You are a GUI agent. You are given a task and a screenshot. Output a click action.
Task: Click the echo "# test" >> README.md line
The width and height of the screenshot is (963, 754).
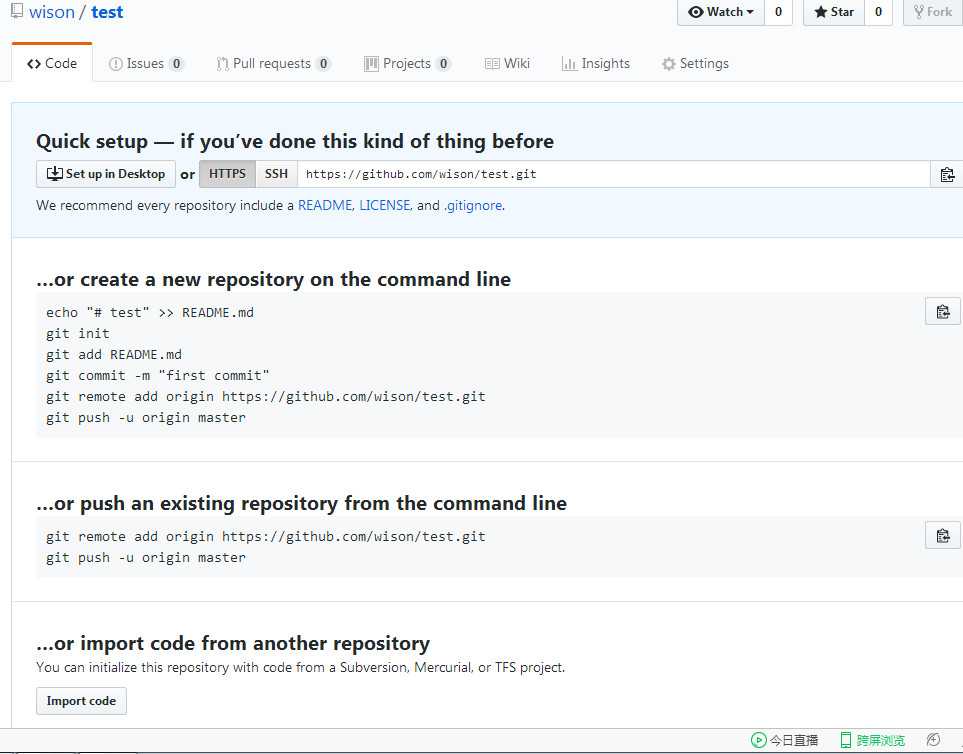click(x=150, y=313)
